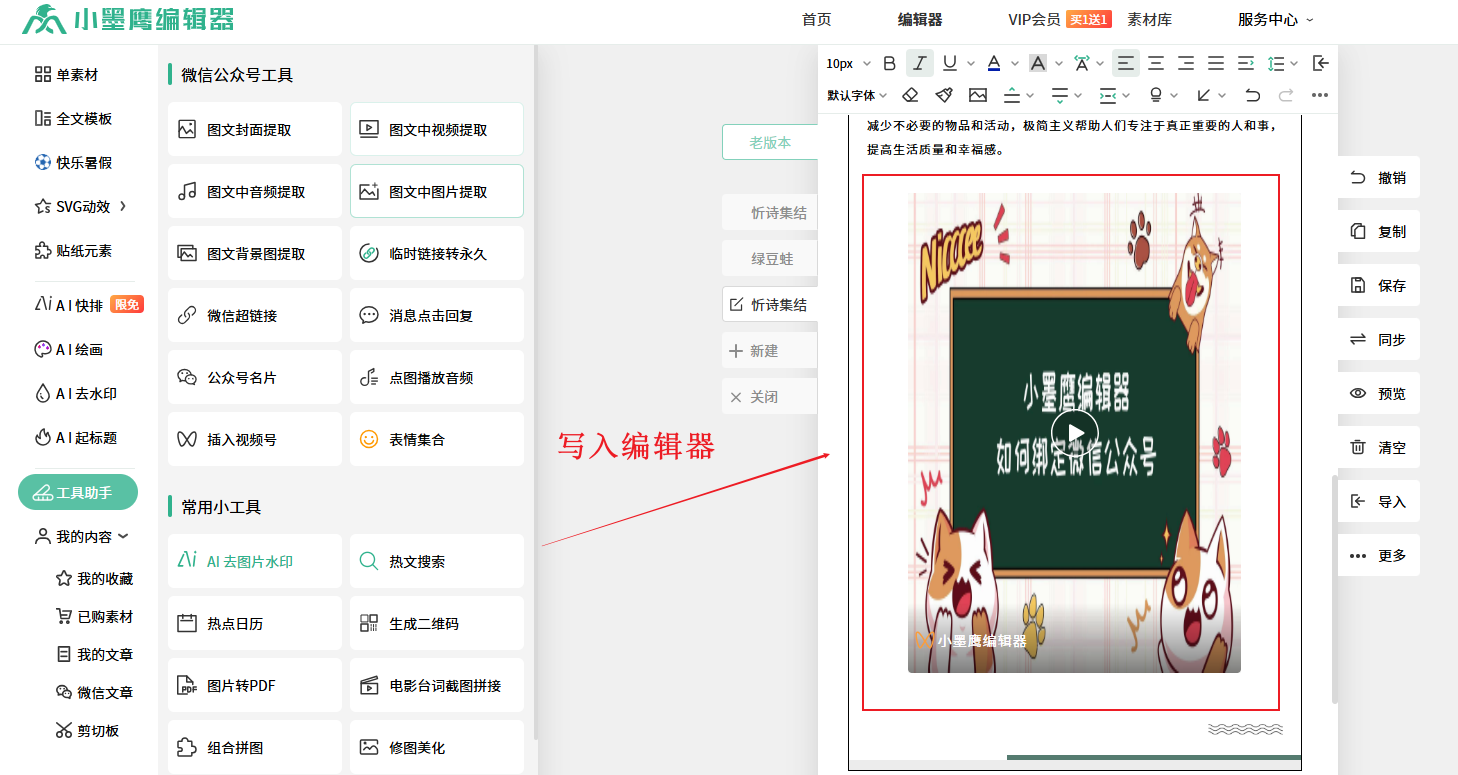This screenshot has width=1458, height=775.
Task: Open AI去水印 in sidebar
Action: (75, 393)
